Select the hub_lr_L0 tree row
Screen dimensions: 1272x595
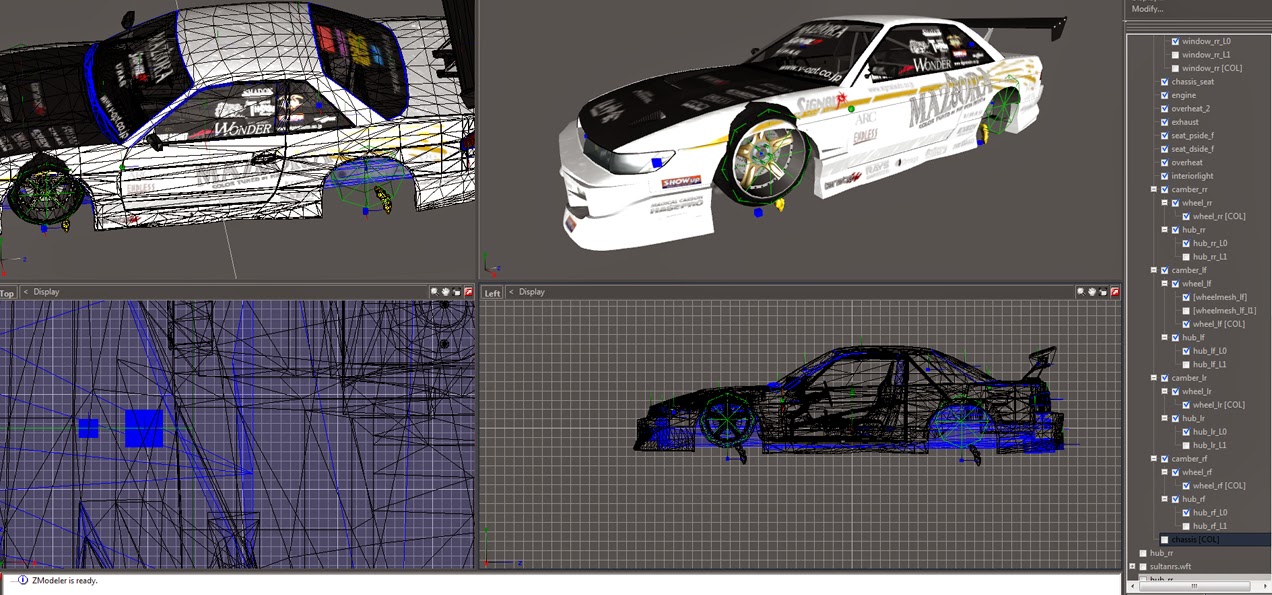click(1210, 432)
